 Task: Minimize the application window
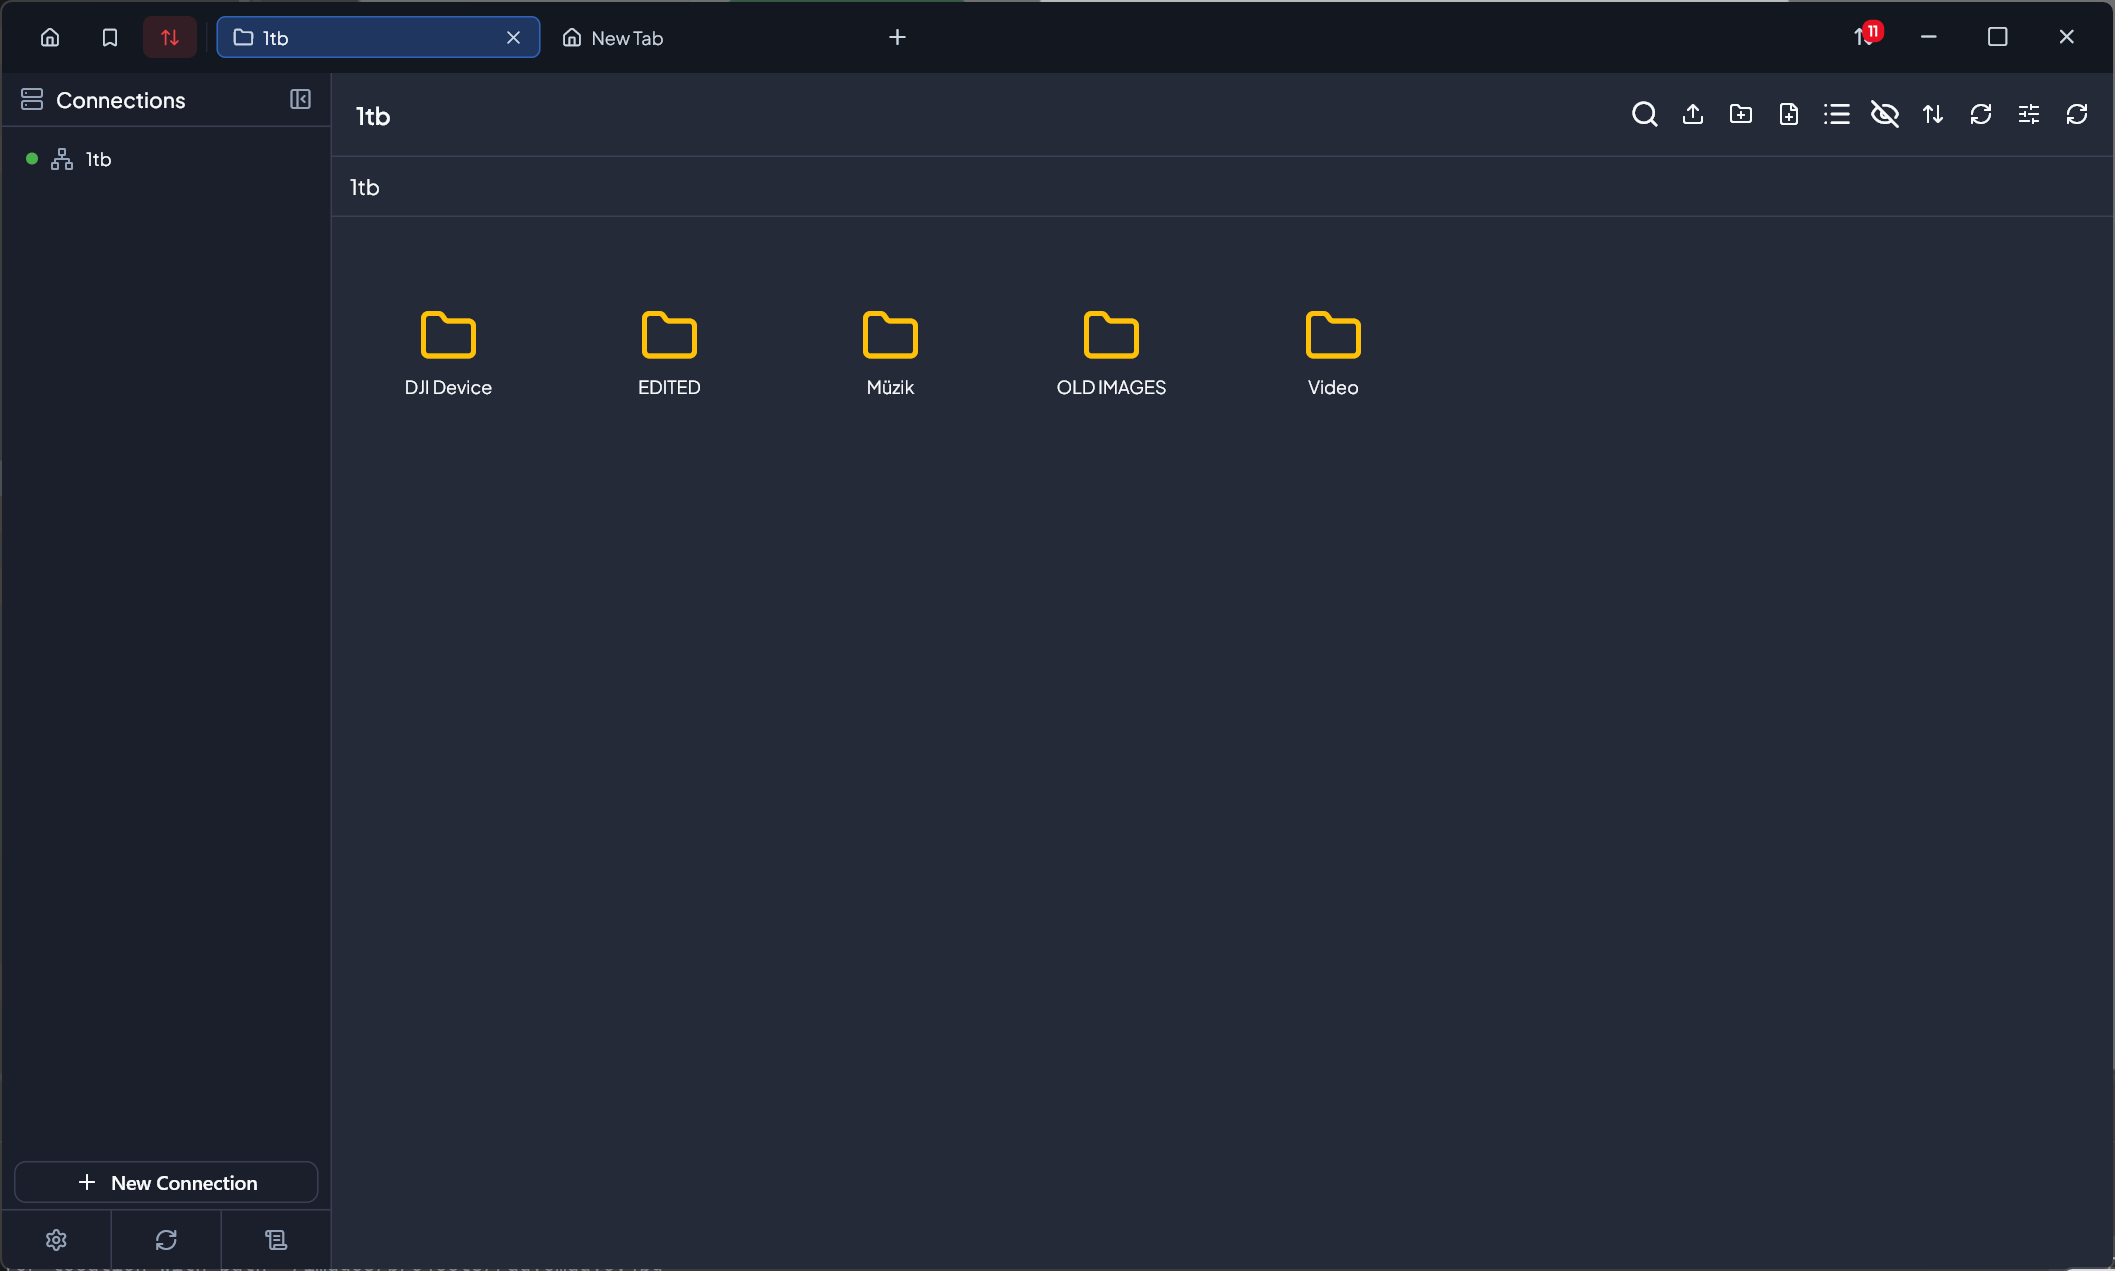click(x=1929, y=37)
